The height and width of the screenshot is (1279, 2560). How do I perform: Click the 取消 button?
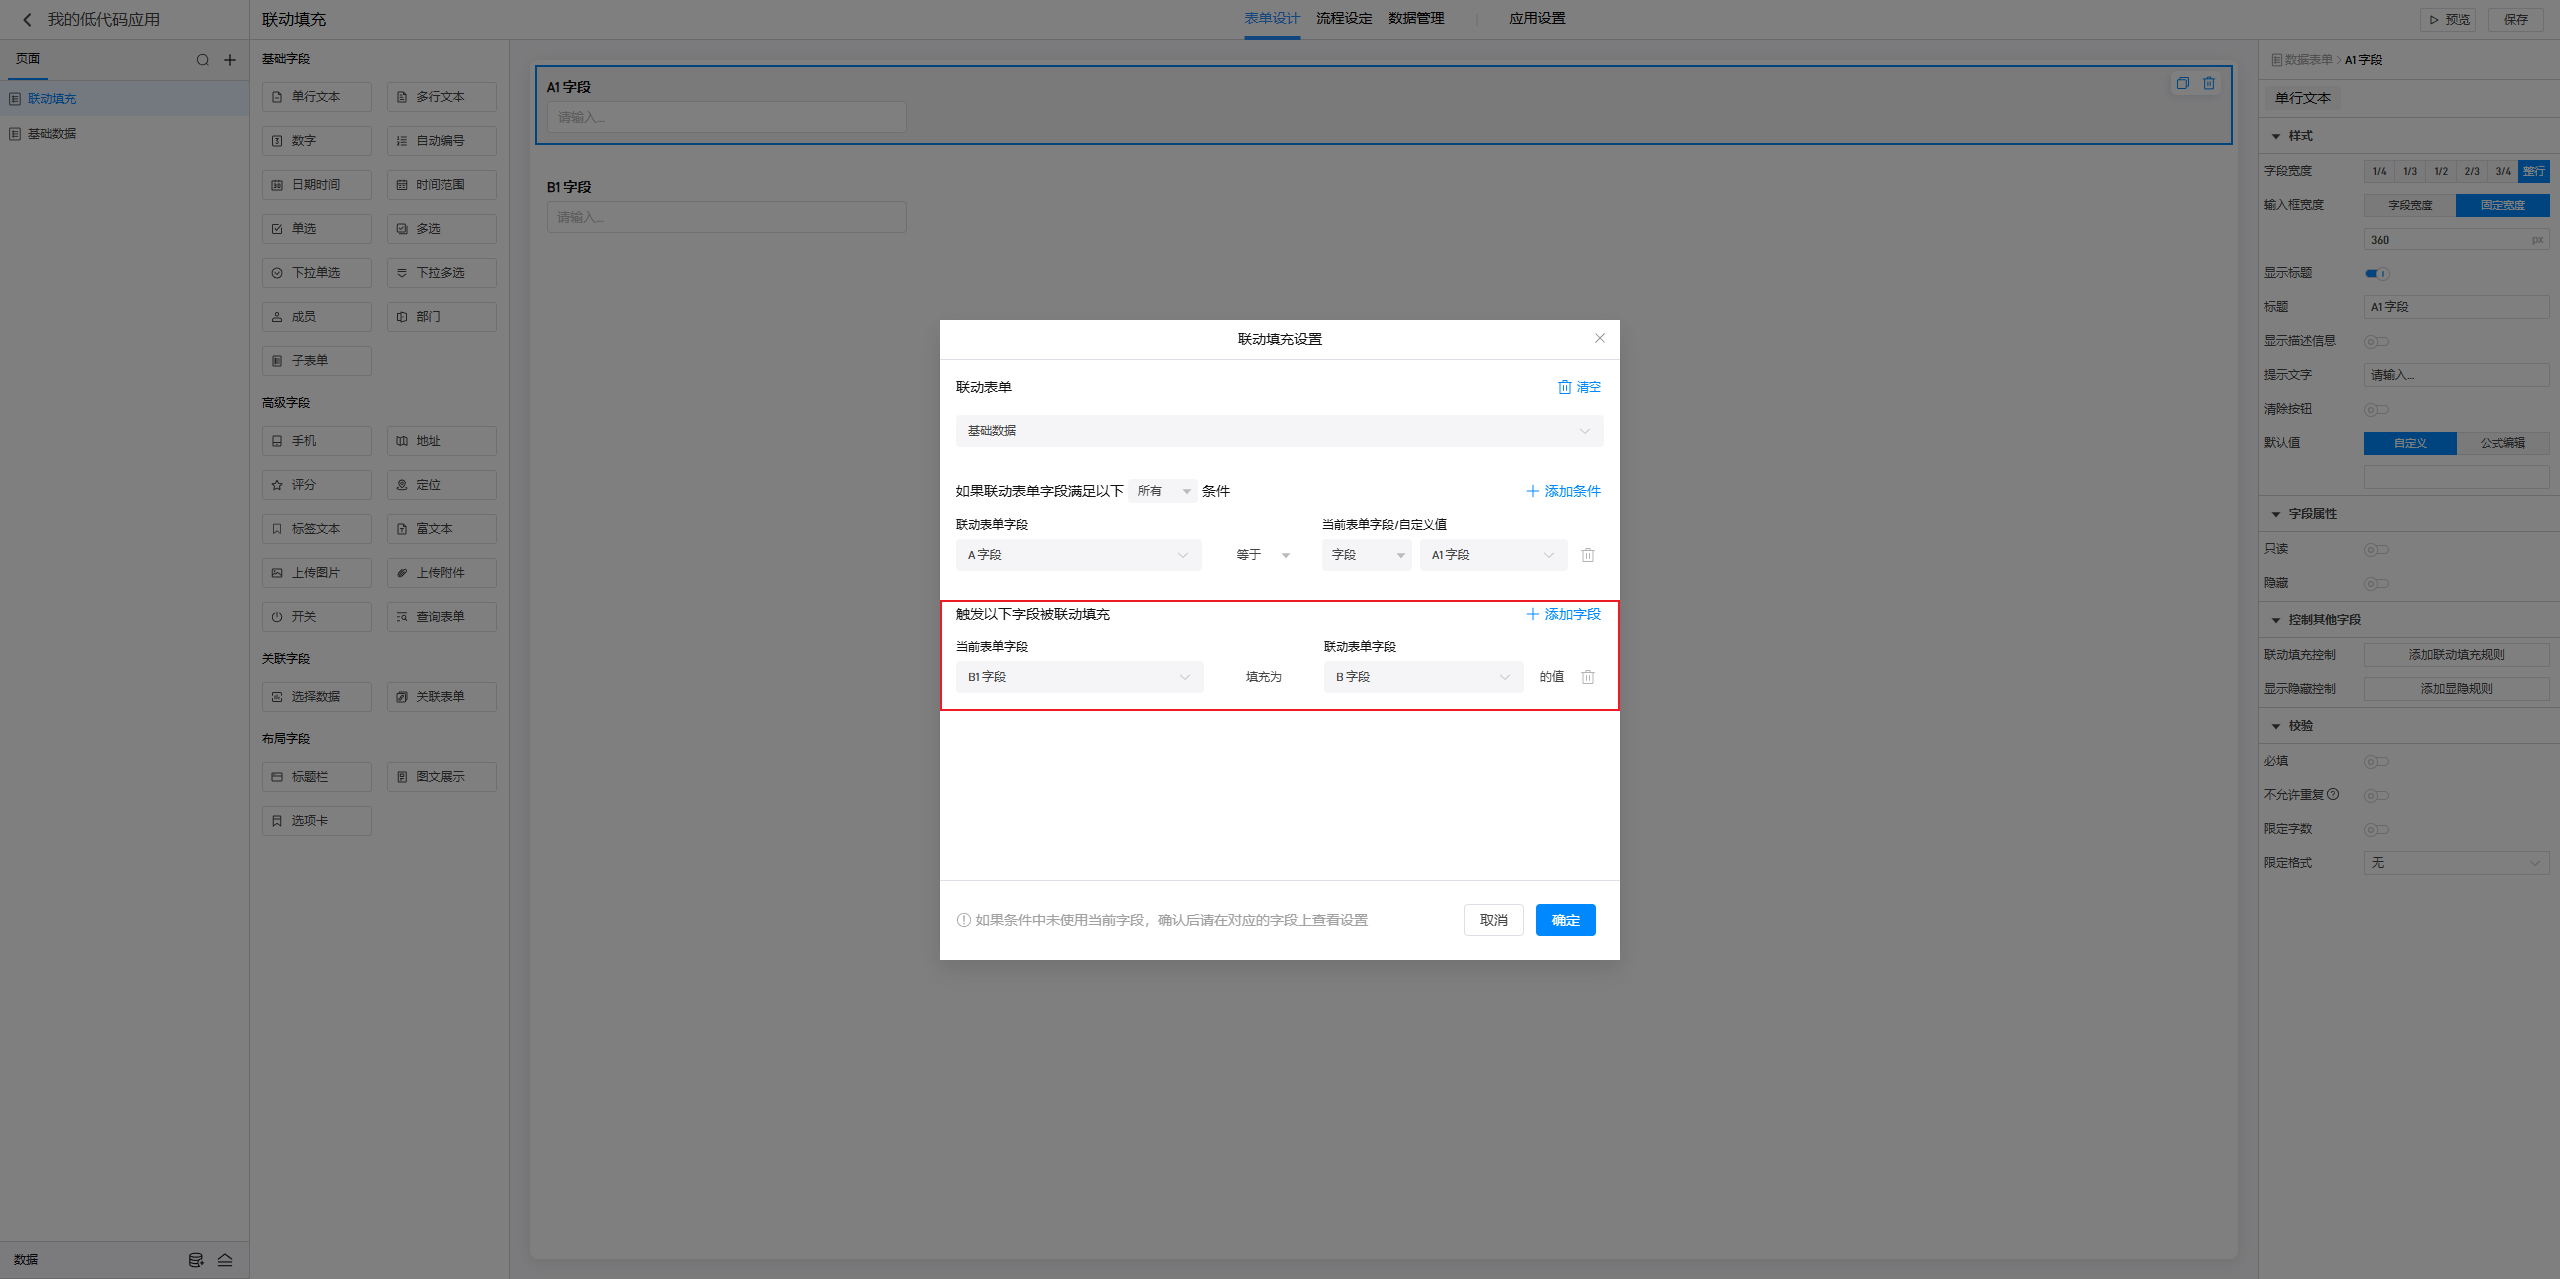point(1493,920)
